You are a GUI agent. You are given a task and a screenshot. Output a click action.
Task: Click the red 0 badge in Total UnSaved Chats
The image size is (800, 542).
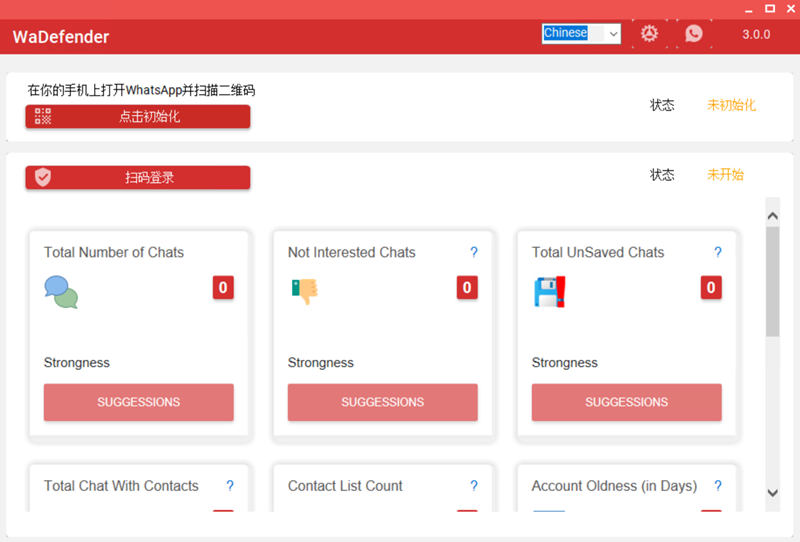(711, 288)
